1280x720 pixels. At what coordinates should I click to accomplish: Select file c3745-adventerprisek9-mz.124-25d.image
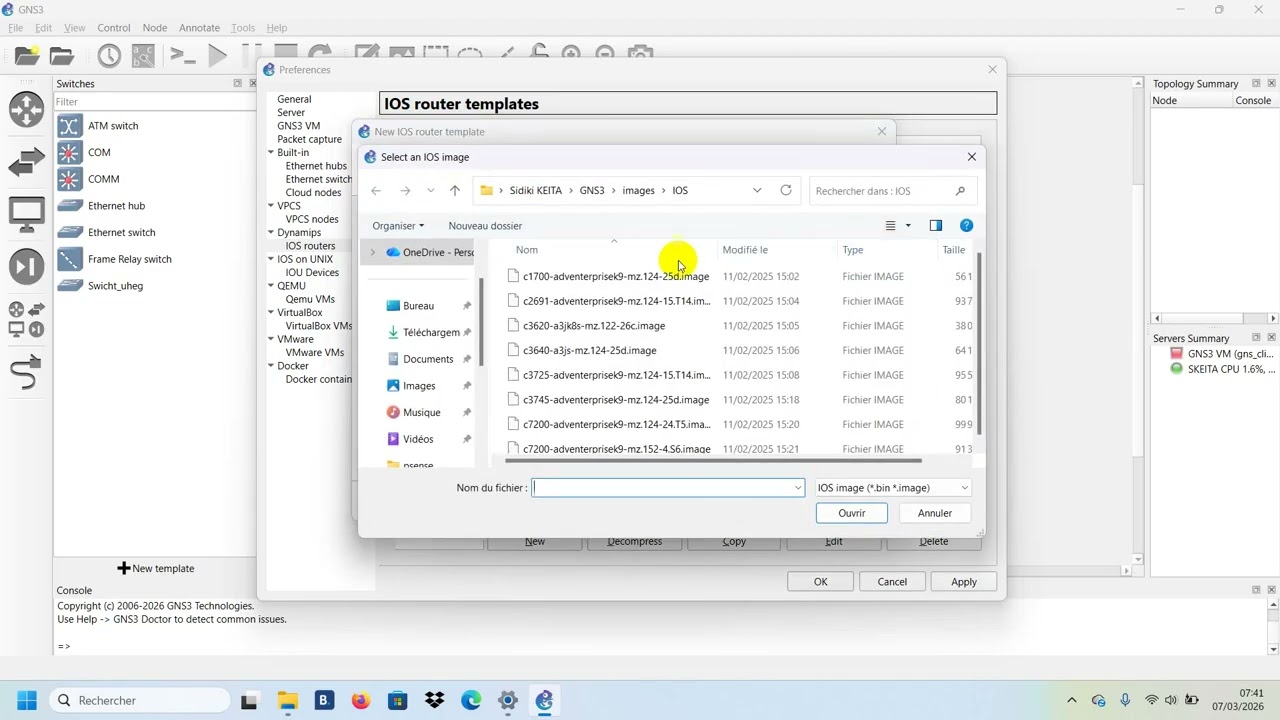click(616, 400)
